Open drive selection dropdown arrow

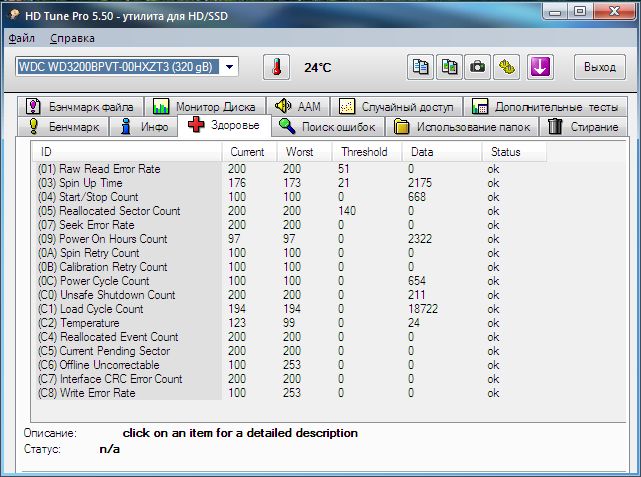(x=230, y=67)
